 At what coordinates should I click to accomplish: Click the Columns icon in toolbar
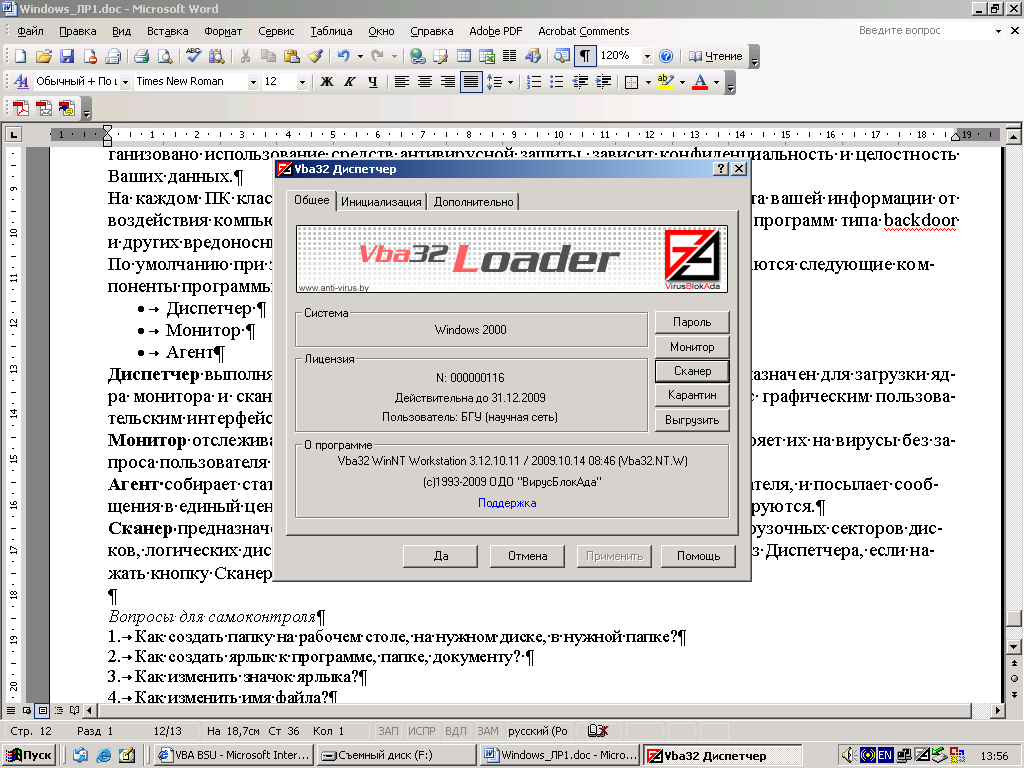click(509, 56)
